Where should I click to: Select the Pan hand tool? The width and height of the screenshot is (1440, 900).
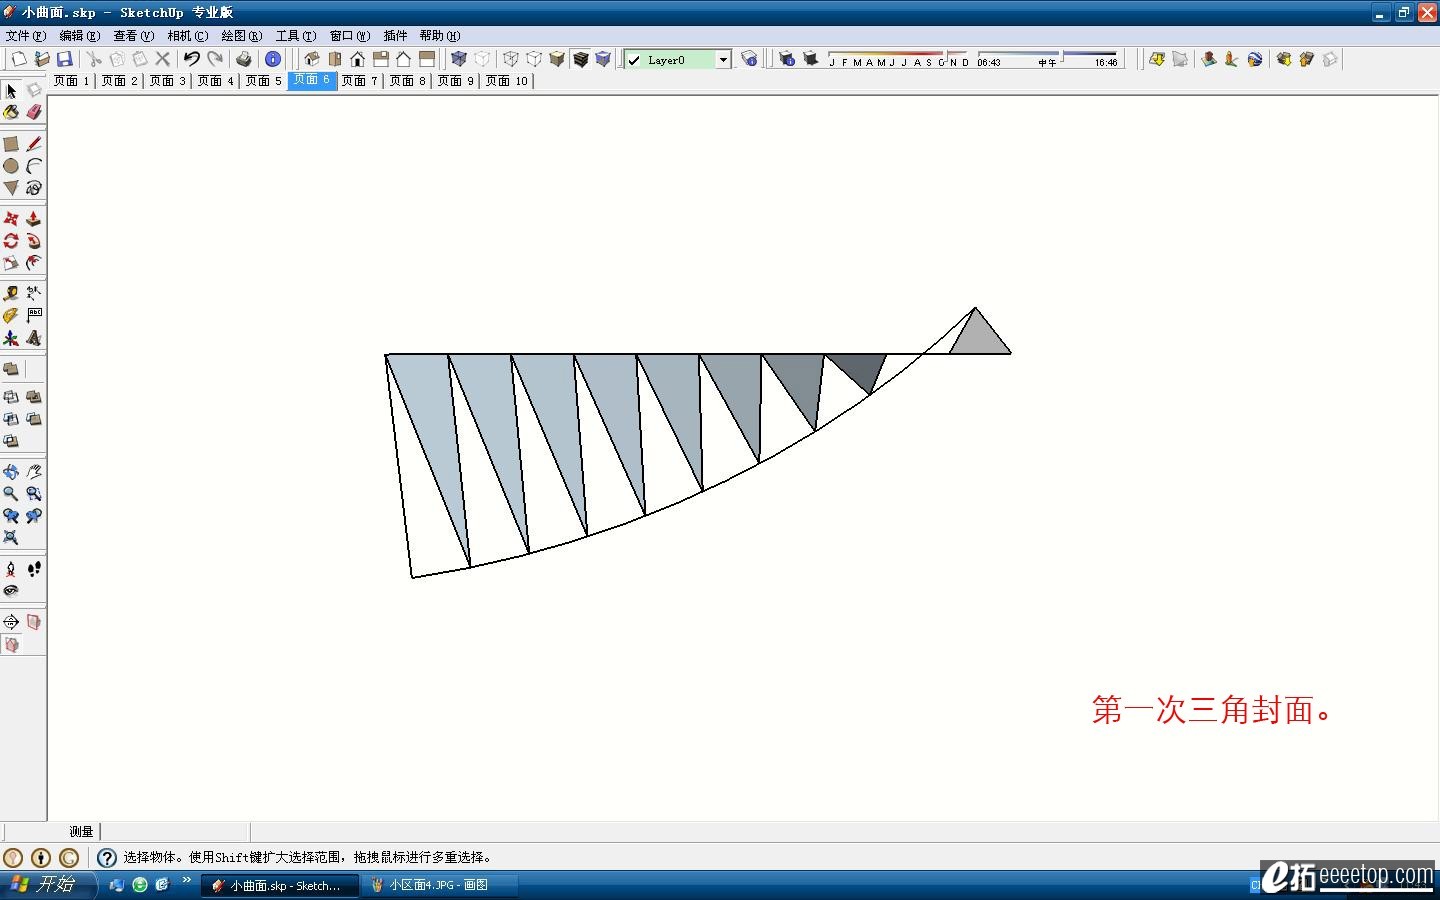(33, 472)
